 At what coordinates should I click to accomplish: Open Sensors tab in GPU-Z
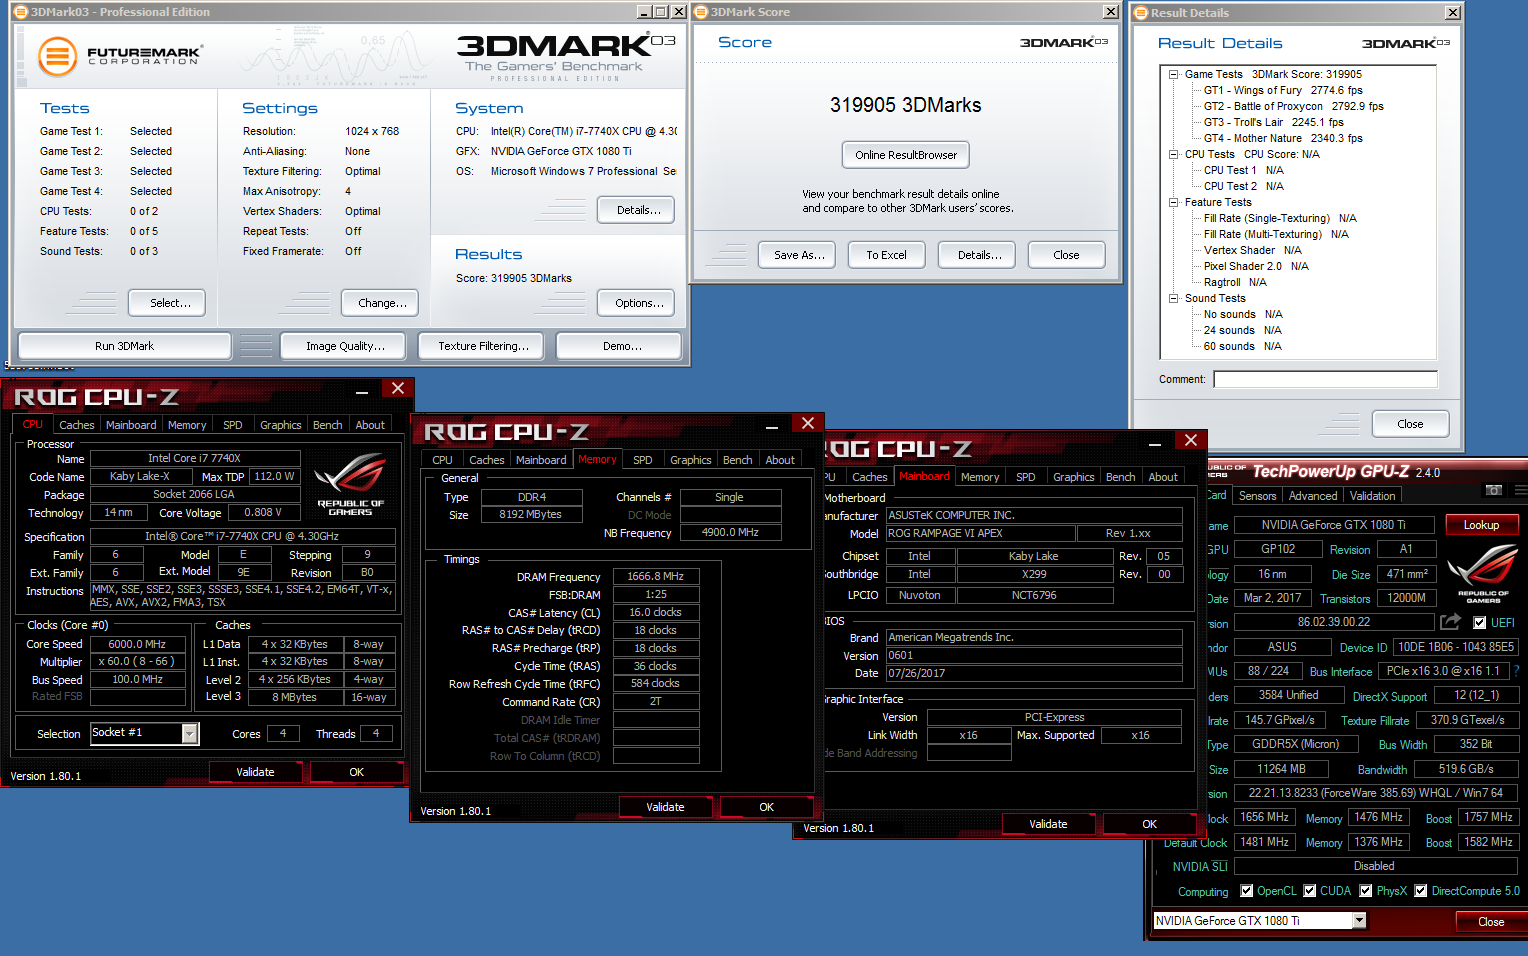1257,496
